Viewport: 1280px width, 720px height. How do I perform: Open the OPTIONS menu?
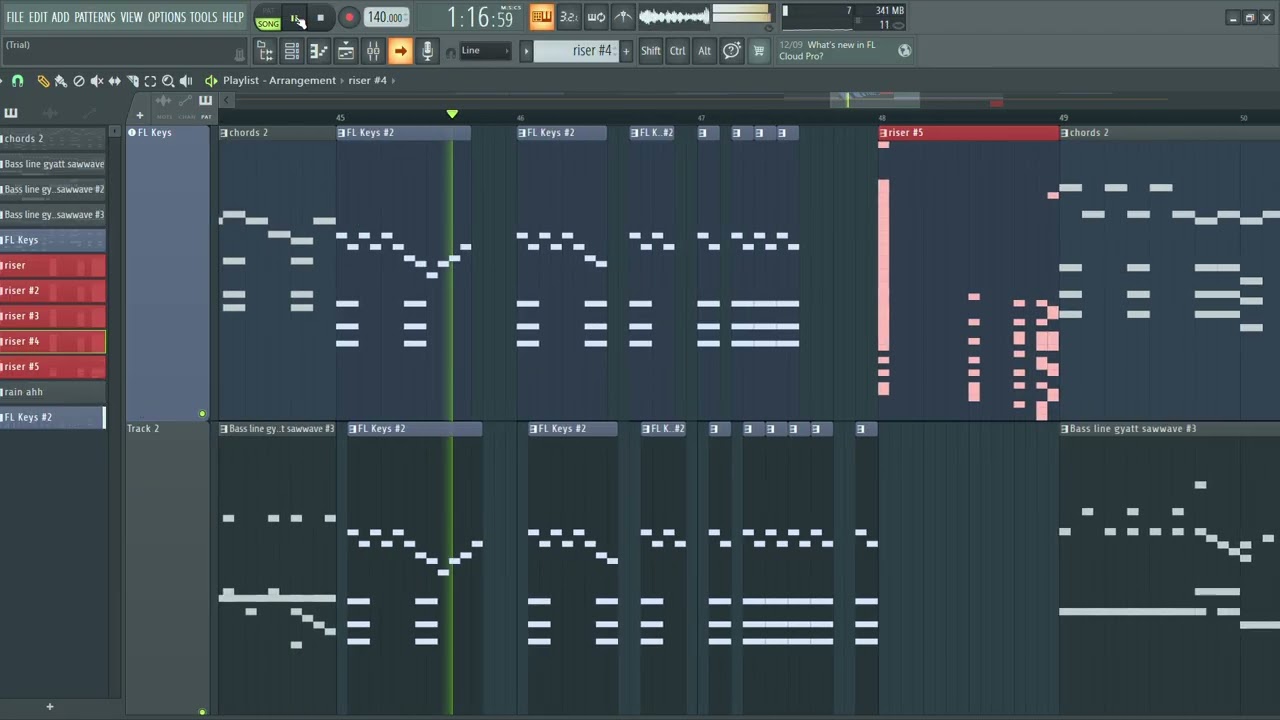pyautogui.click(x=167, y=17)
